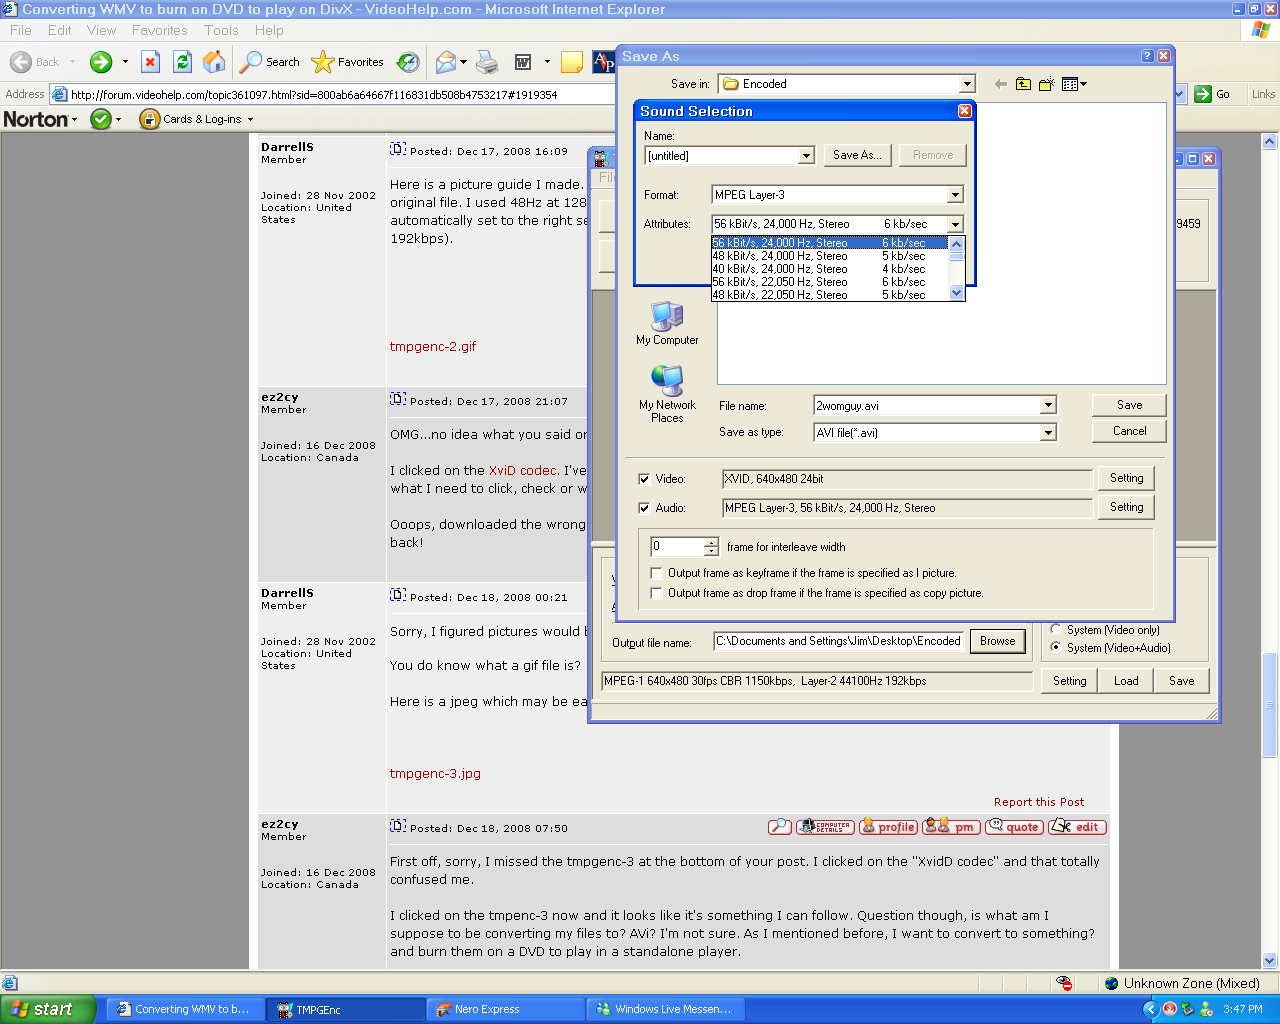The image size is (1280, 1024).
Task: Click the Start button on taskbar
Action: click(x=47, y=1009)
